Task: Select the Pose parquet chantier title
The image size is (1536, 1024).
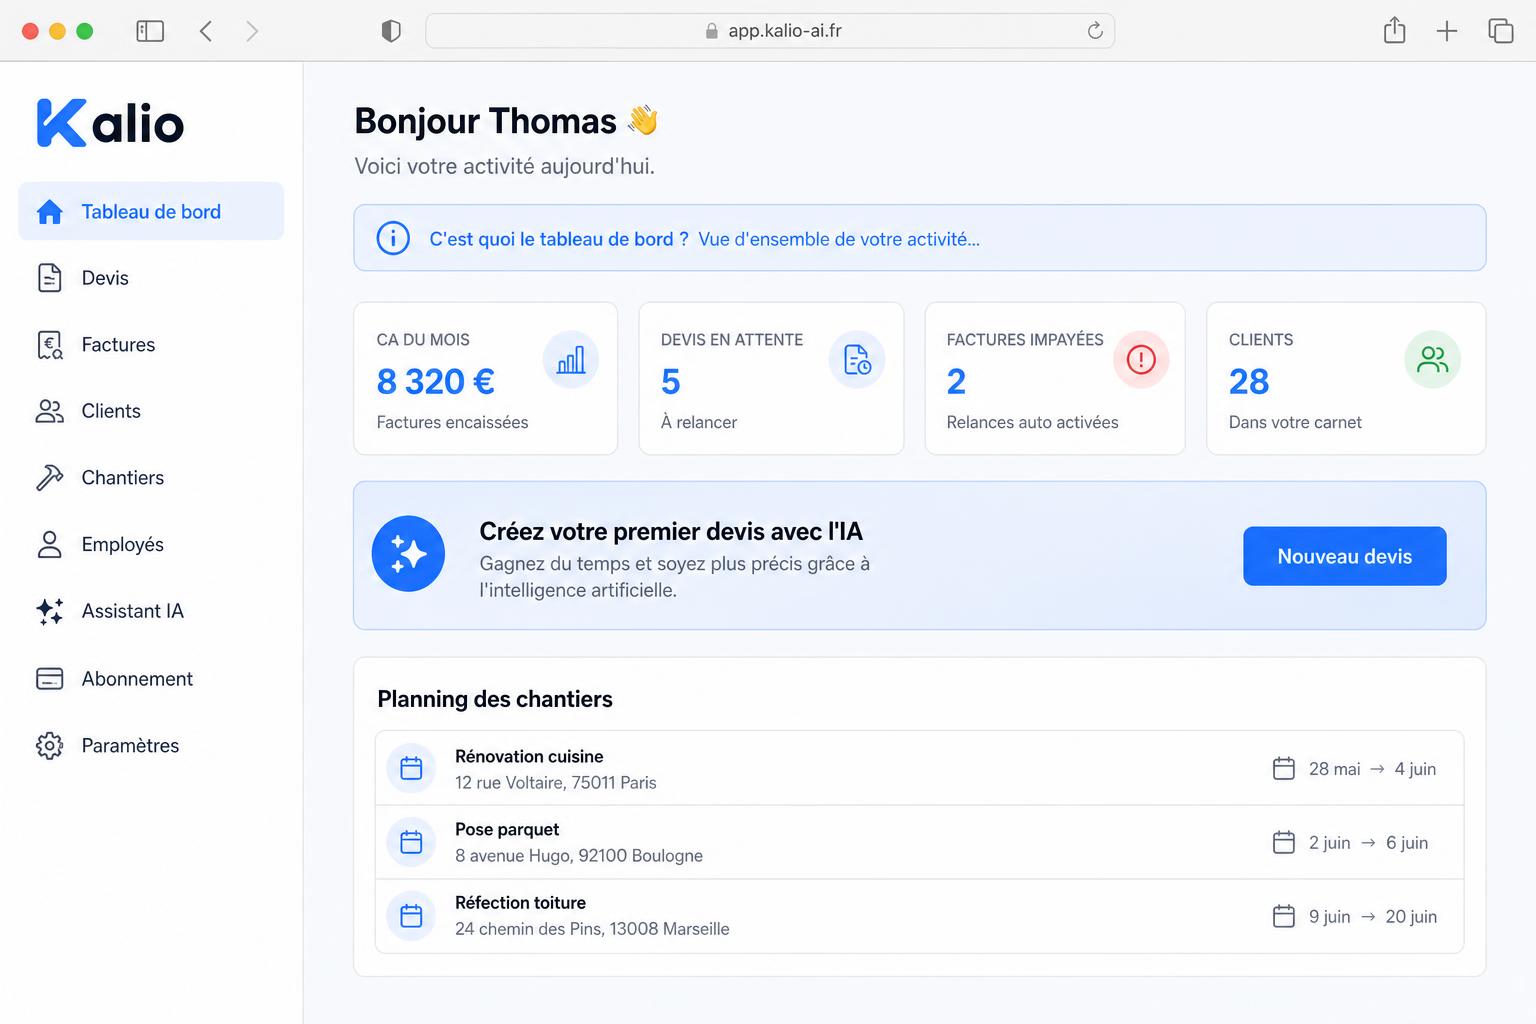Action: 507,829
